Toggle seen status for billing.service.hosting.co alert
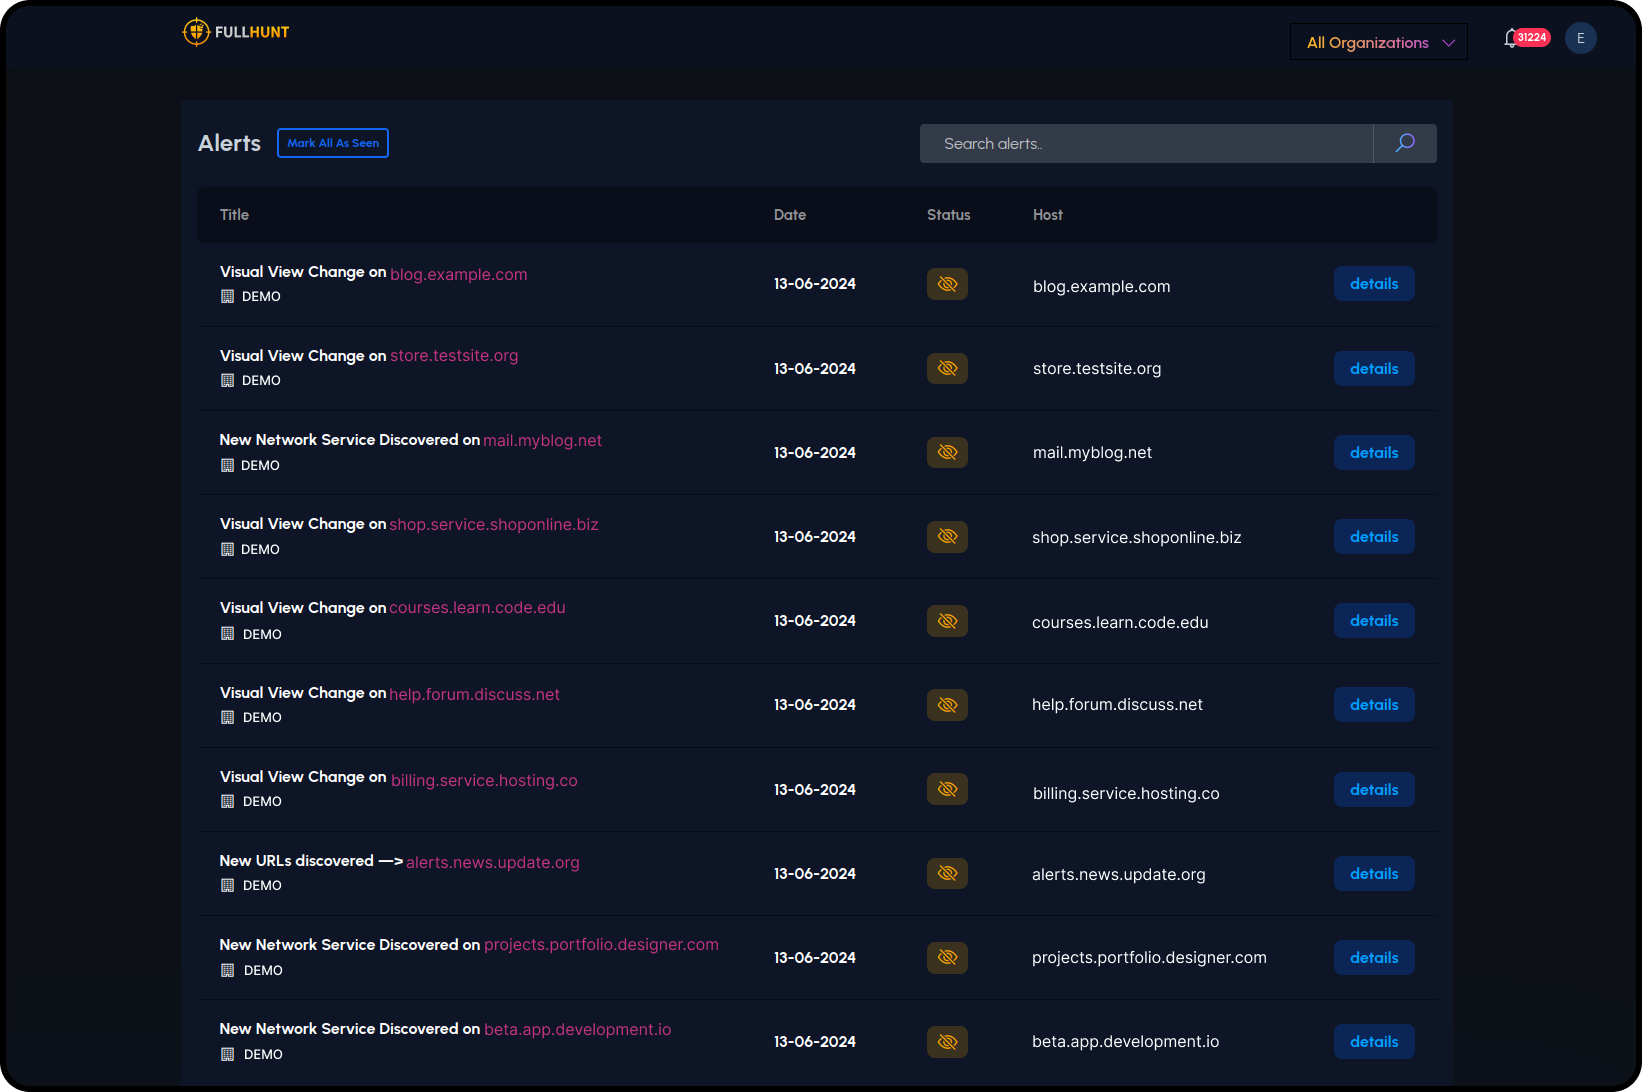Screen dimensions: 1642x1092 947,789
